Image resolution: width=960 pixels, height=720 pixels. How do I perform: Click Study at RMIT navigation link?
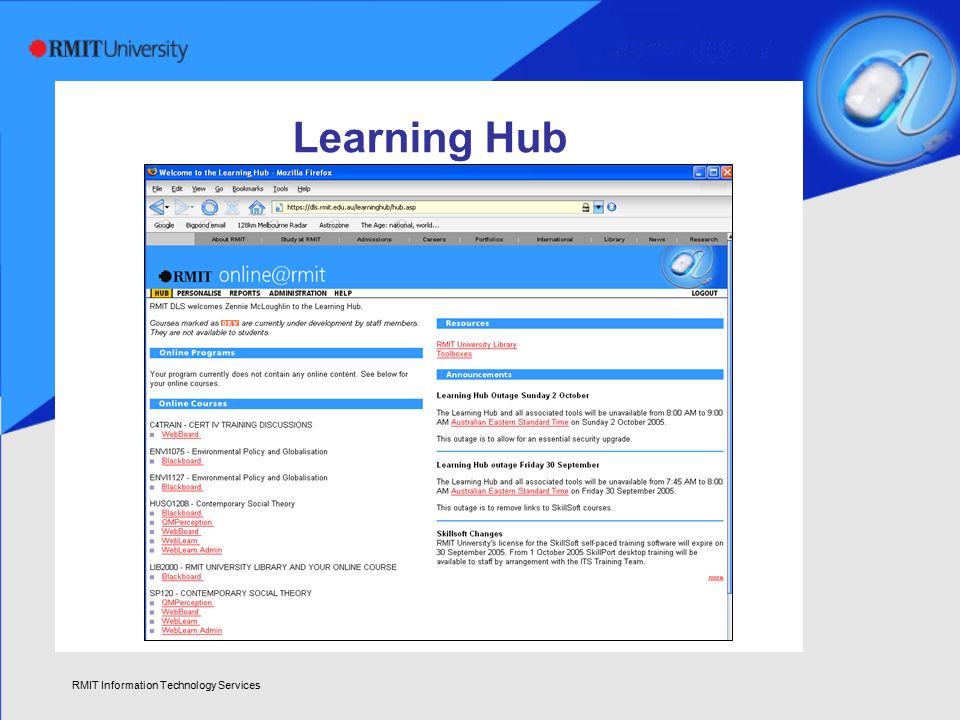pyautogui.click(x=301, y=239)
